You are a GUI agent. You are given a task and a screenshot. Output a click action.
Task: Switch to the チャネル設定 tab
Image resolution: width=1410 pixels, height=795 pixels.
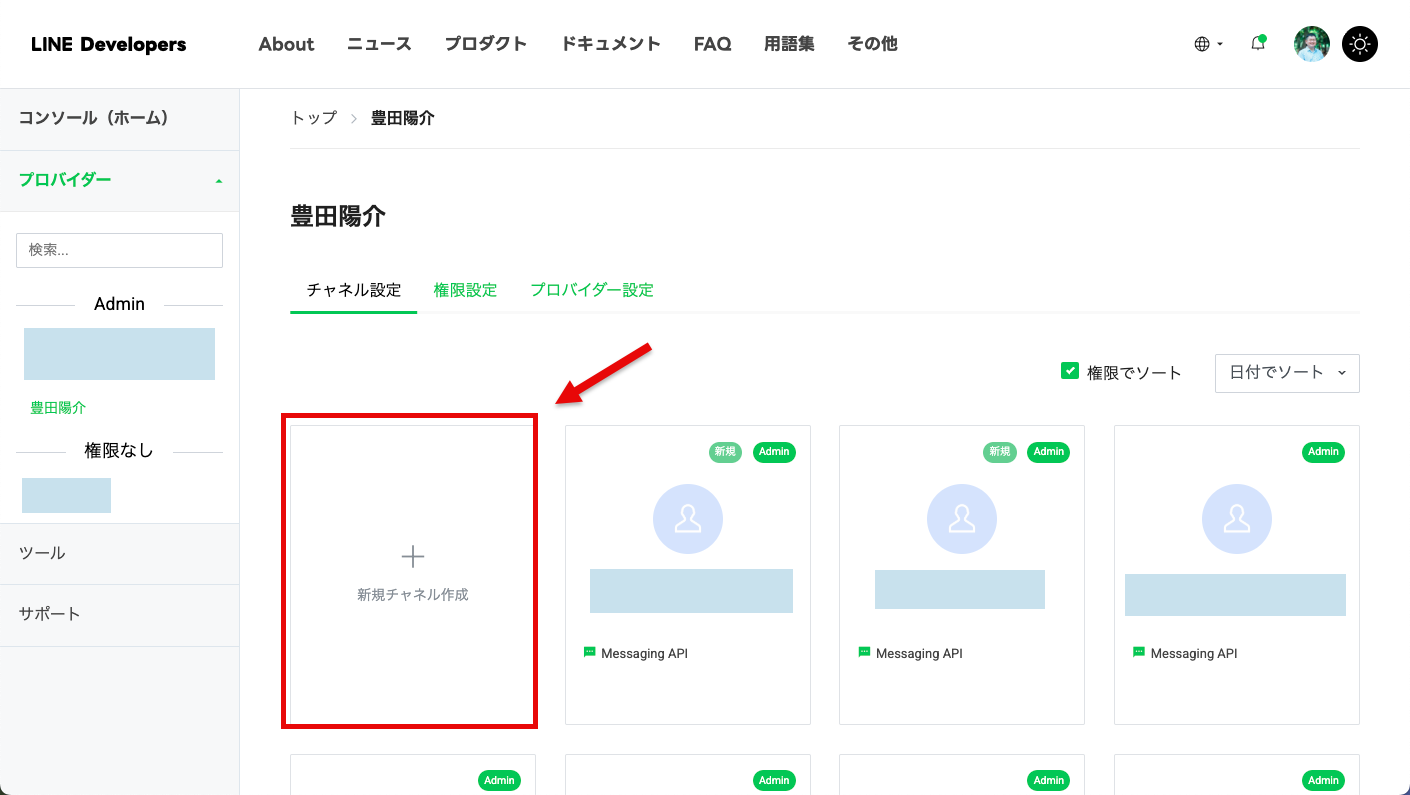353,290
